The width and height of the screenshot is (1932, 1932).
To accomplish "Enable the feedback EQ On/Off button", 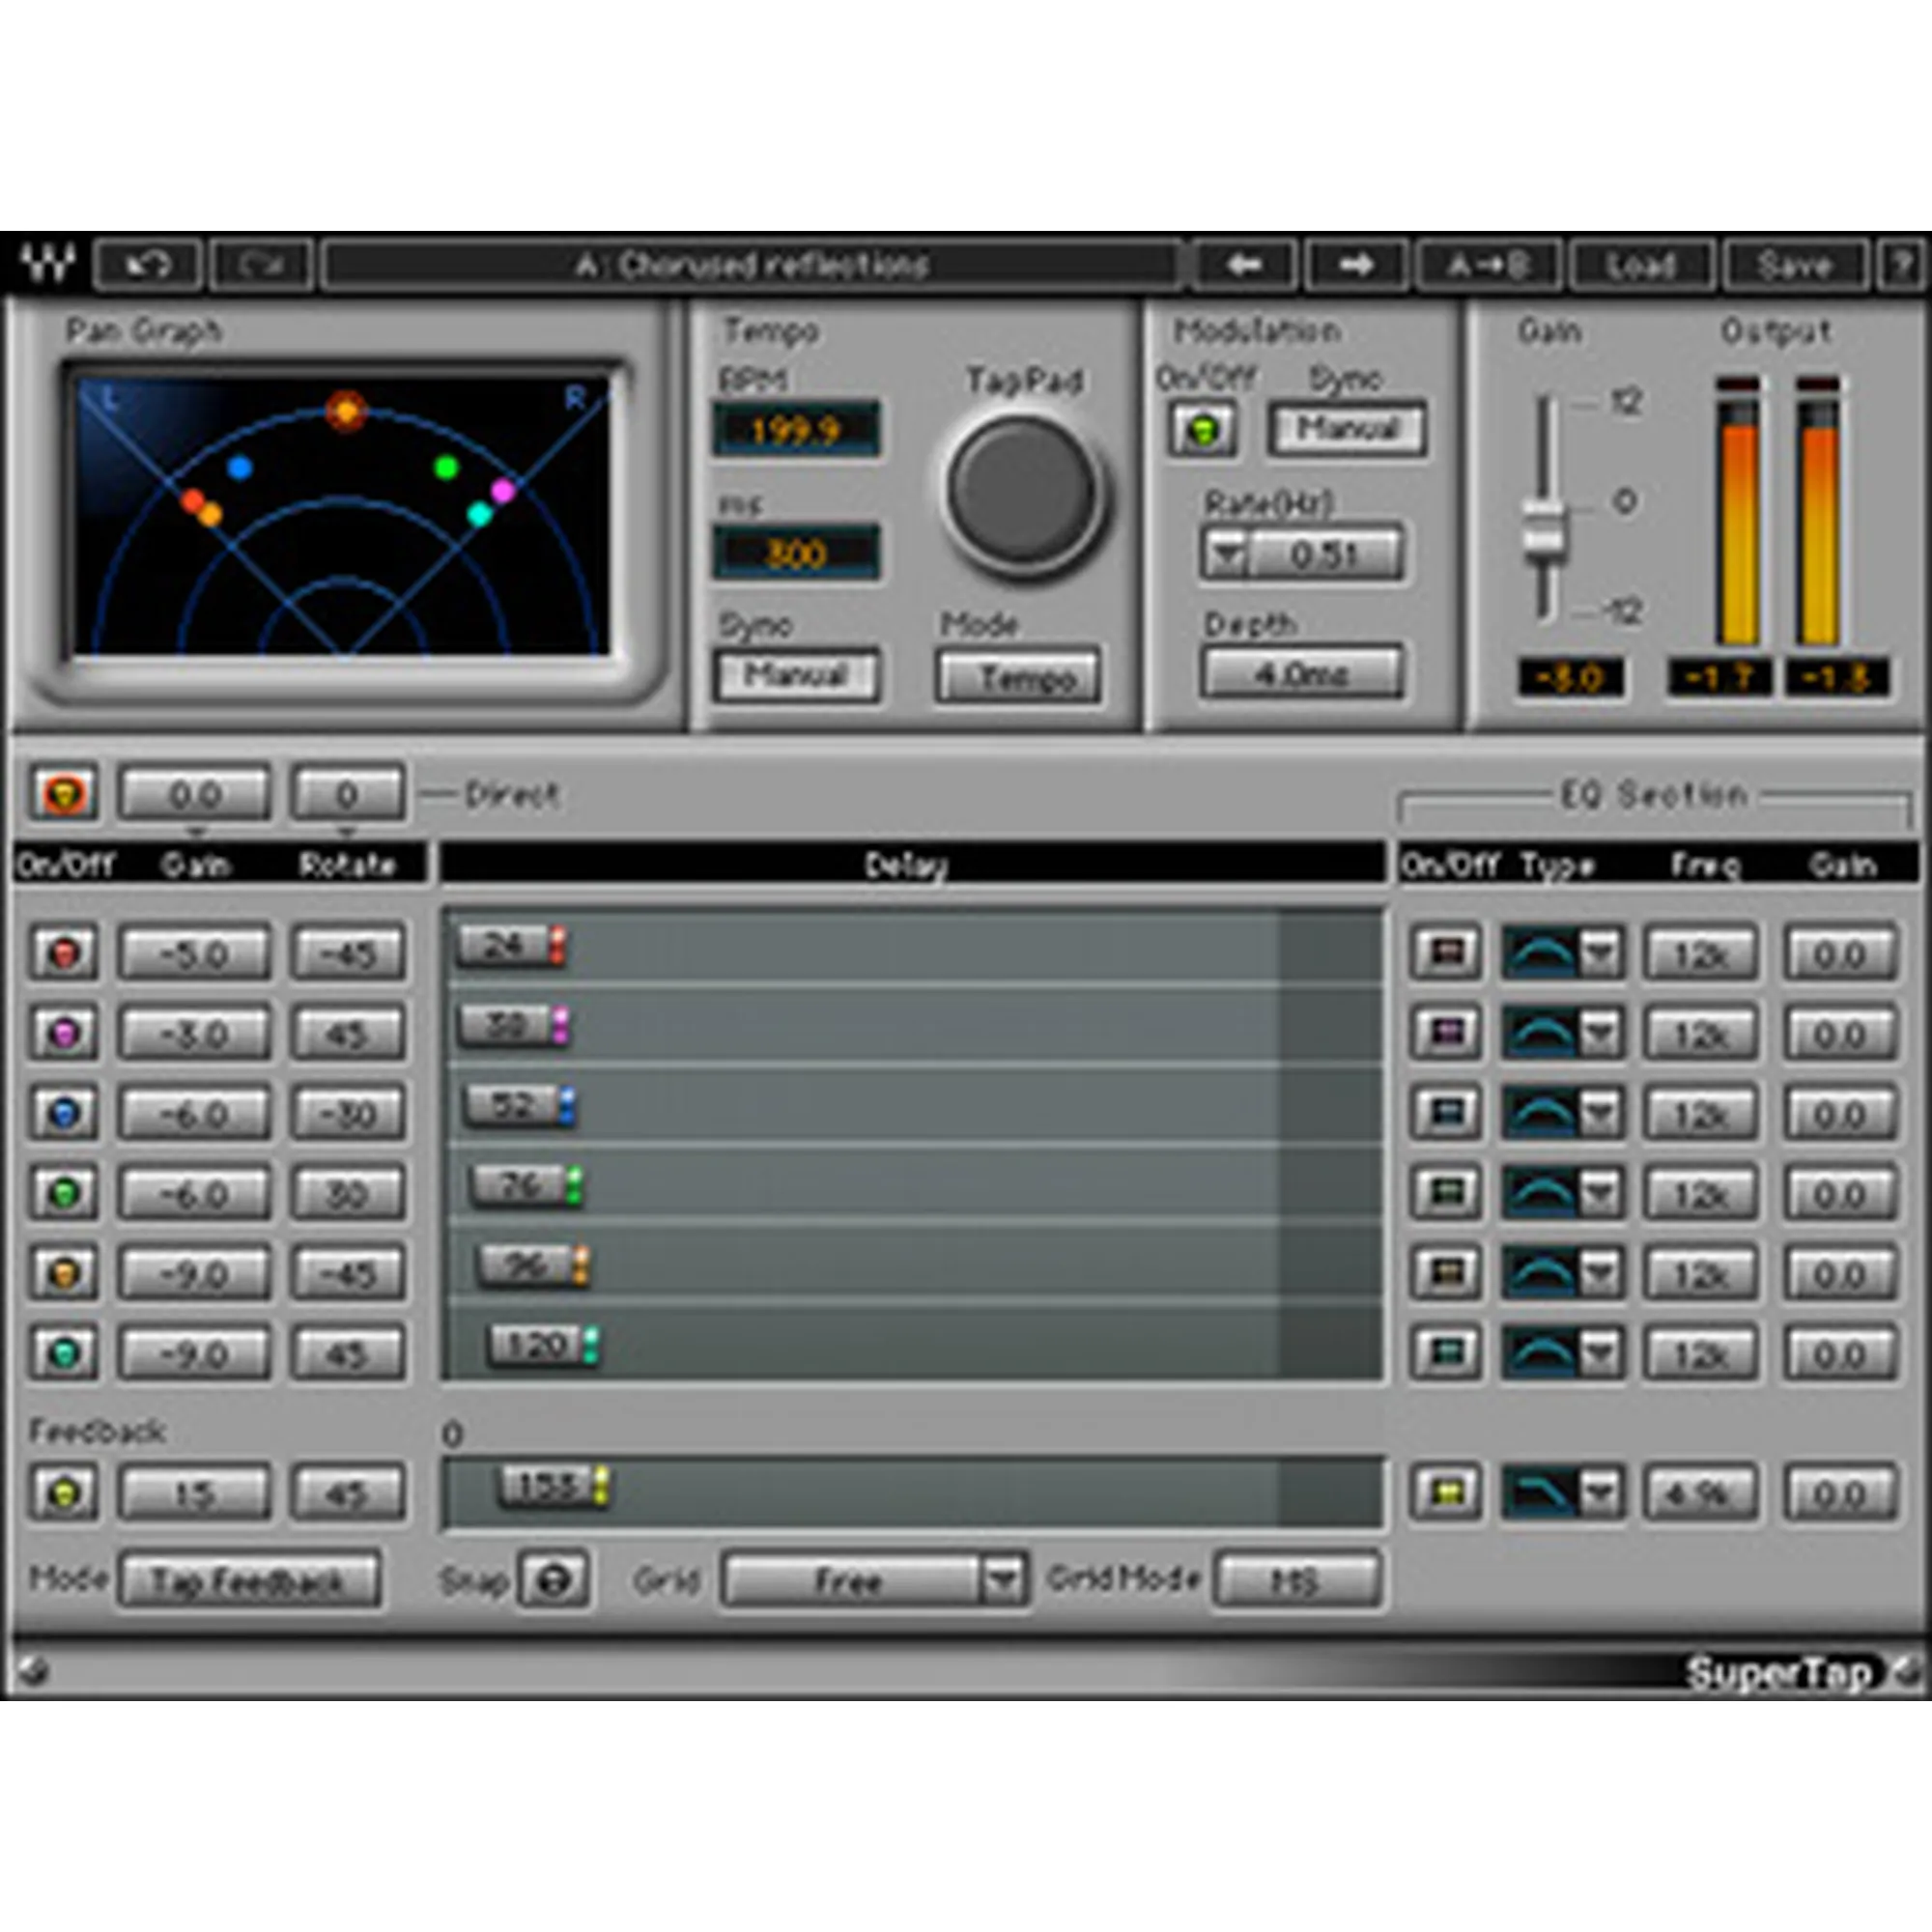I will coord(1445,1493).
